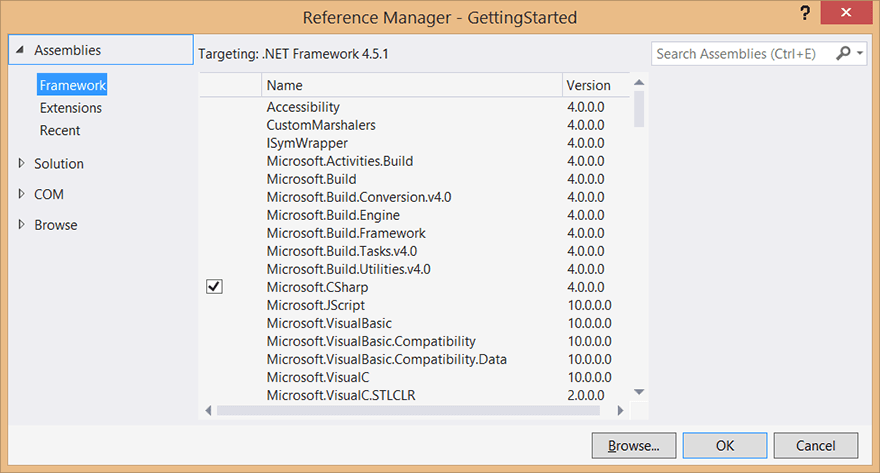This screenshot has width=880, height=473.
Task: Expand the COM section
Action: click(22, 194)
